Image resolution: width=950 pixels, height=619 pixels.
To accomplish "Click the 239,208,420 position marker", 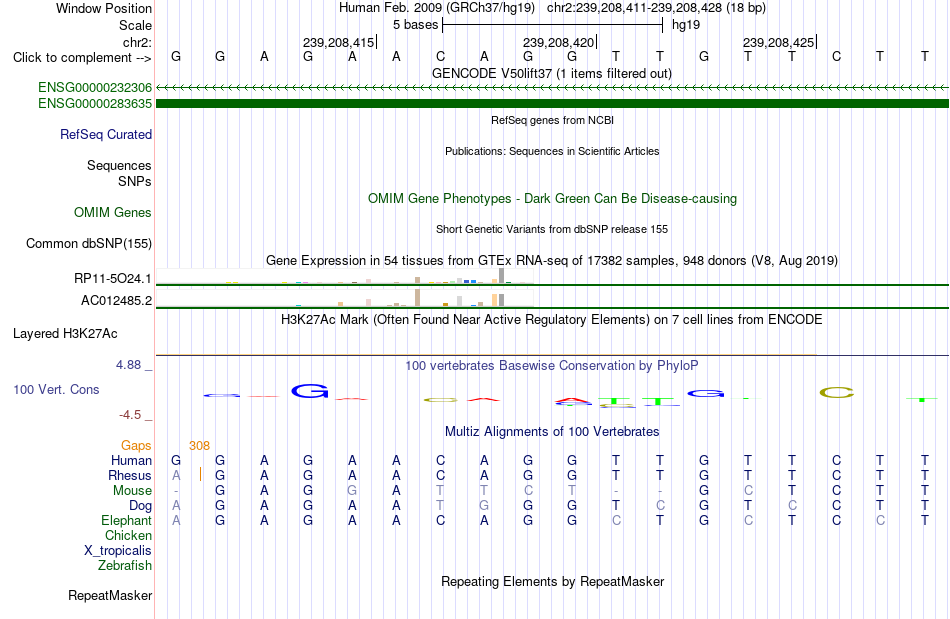I will coord(559,42).
